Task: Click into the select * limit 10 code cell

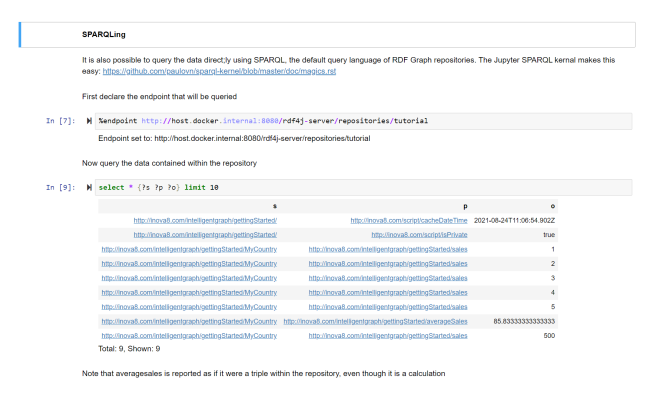Action: [x=363, y=188]
